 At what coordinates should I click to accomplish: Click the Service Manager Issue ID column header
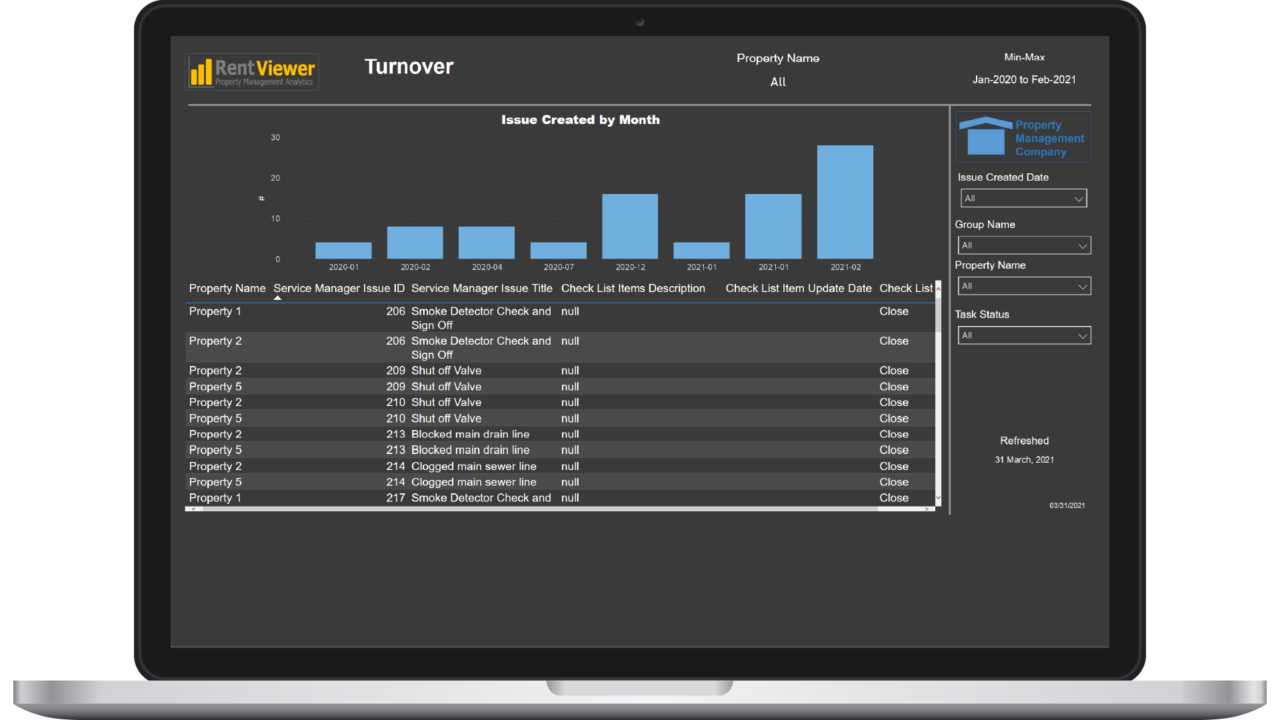[x=338, y=288]
